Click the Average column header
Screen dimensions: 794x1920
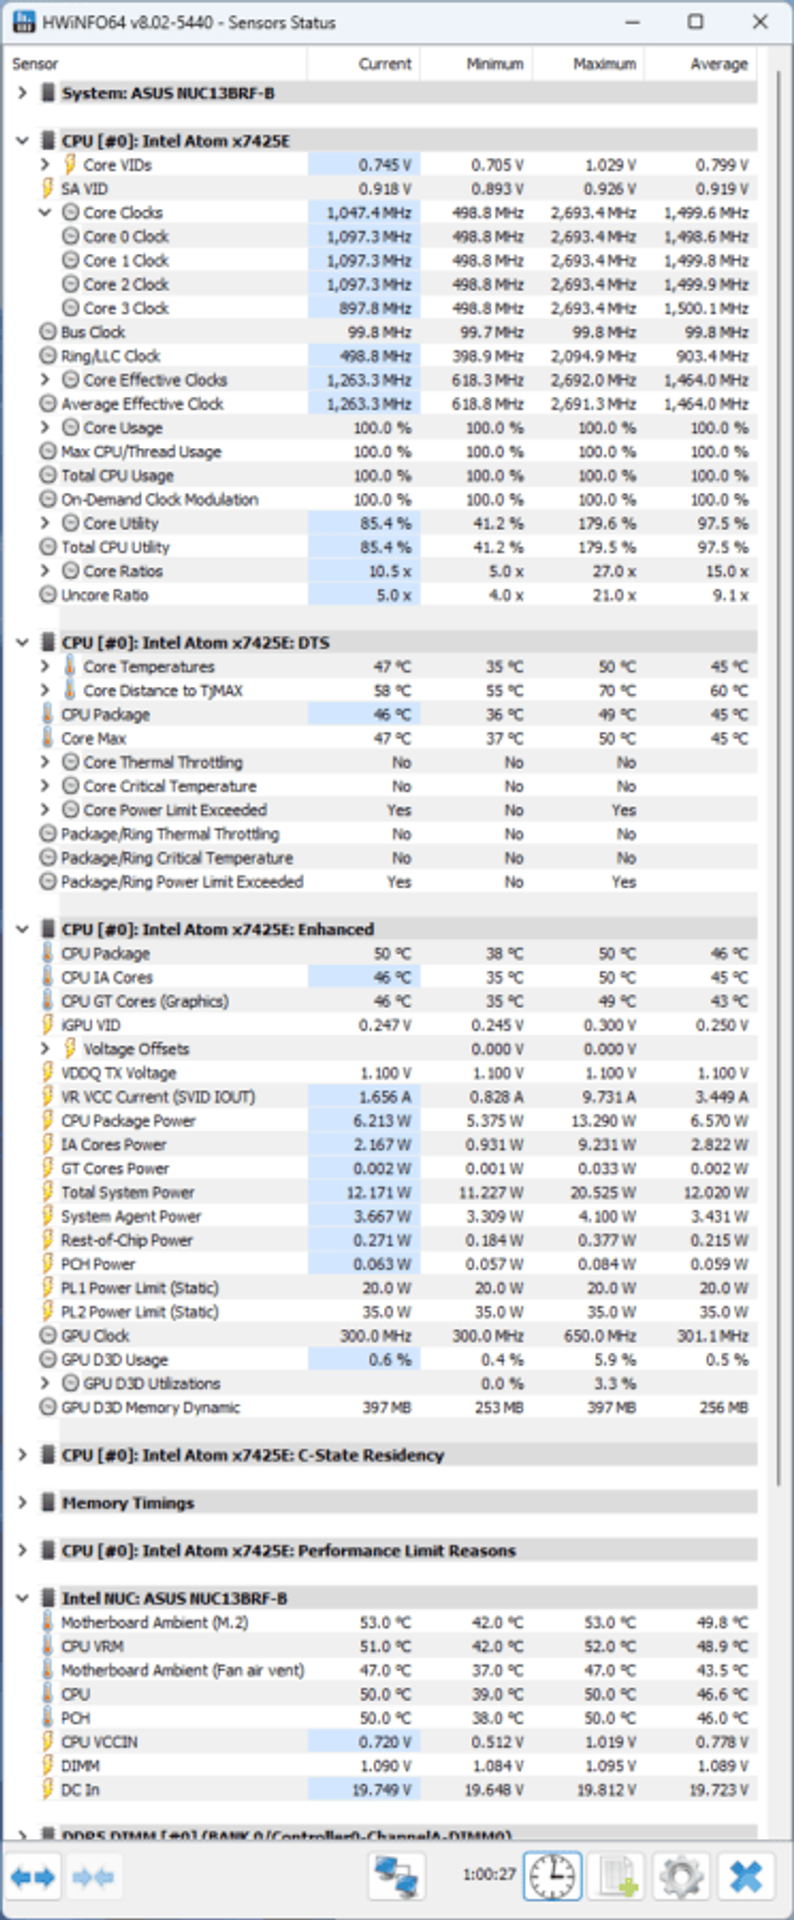(x=700, y=63)
